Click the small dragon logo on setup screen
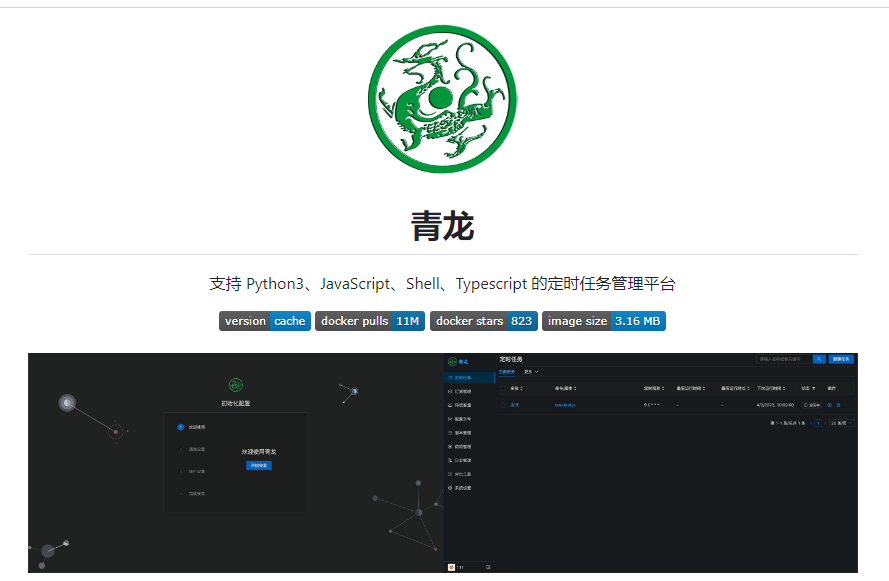The height and width of the screenshot is (581, 889). [x=236, y=384]
